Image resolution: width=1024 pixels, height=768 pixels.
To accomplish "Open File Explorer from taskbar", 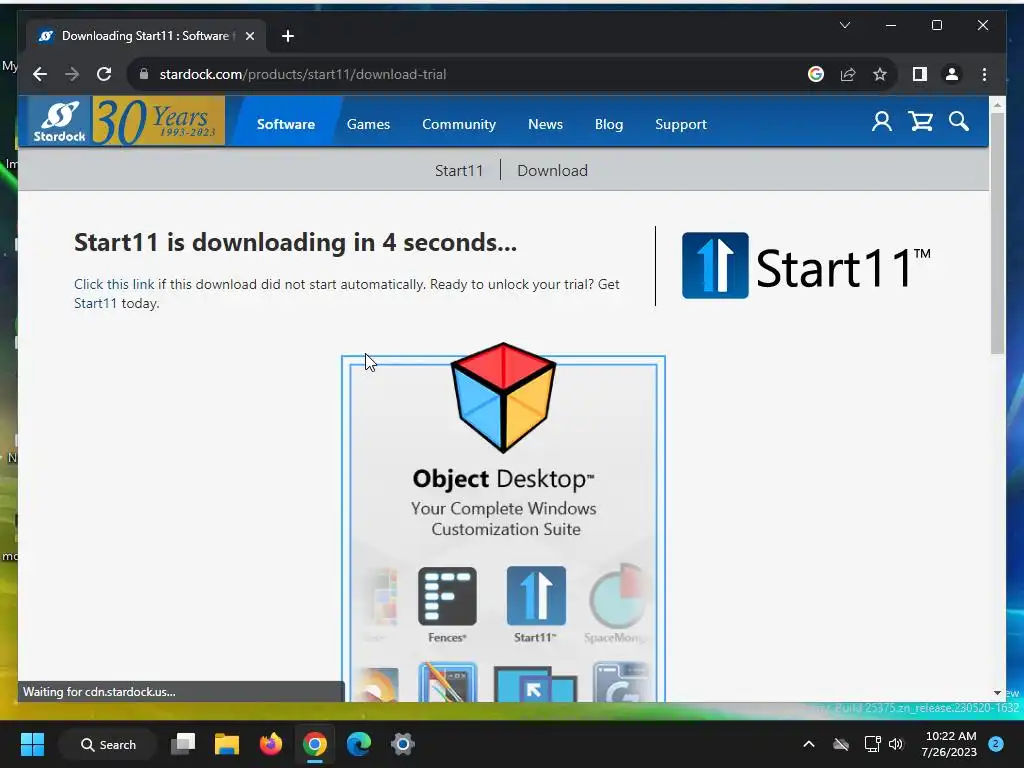I will click(x=227, y=744).
